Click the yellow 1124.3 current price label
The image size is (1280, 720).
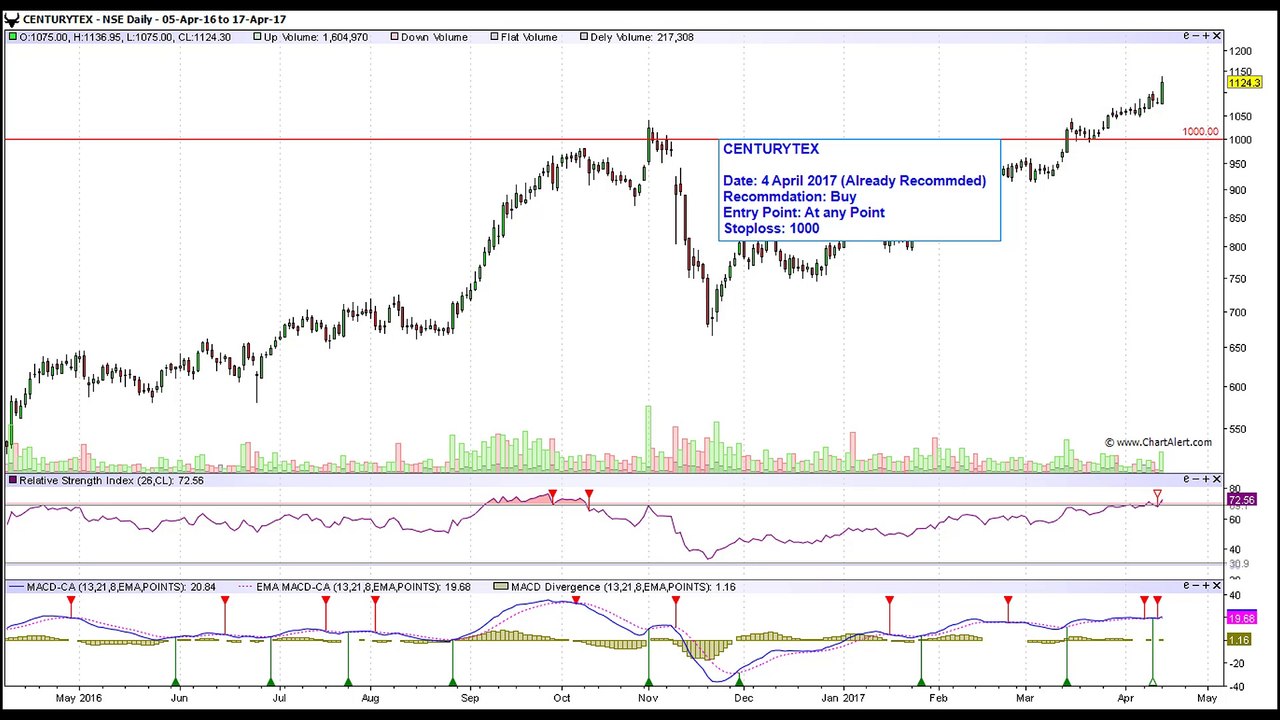1243,83
